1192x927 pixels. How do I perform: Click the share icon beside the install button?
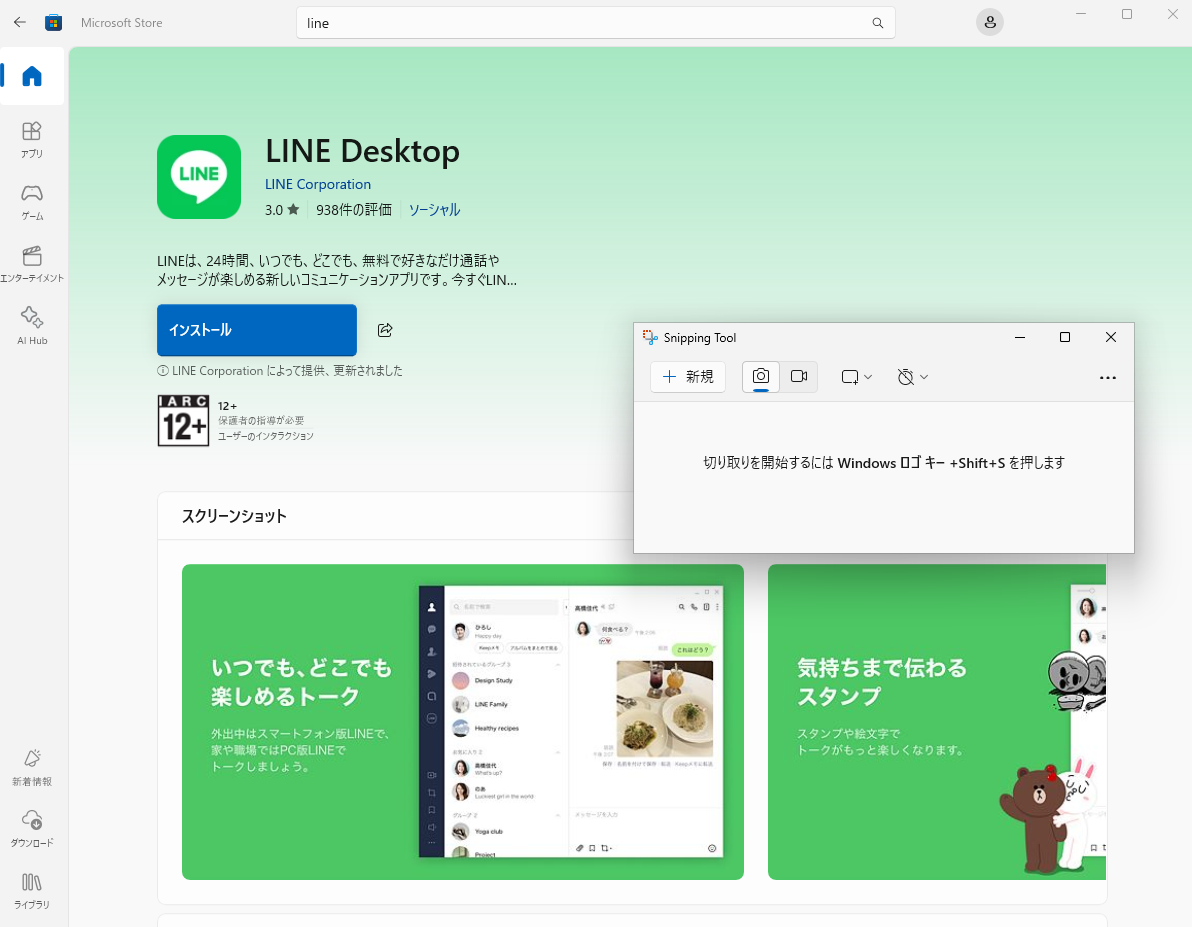coord(385,330)
